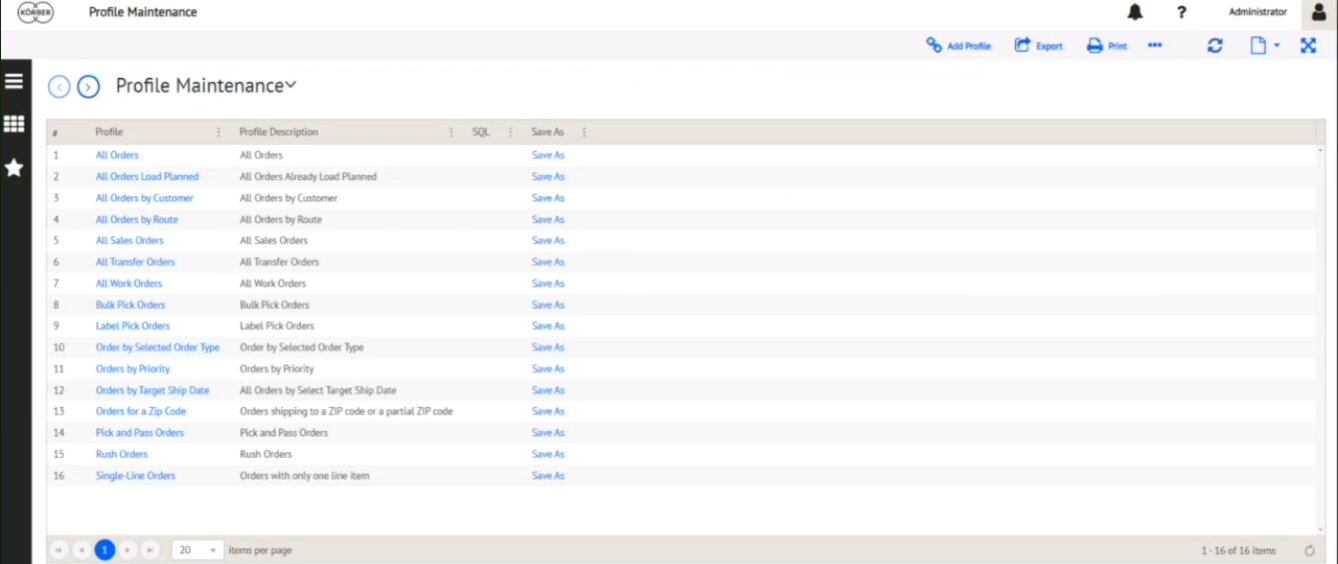
Task: Reload grid with bottom-right refresh icon
Action: pyautogui.click(x=1310, y=550)
